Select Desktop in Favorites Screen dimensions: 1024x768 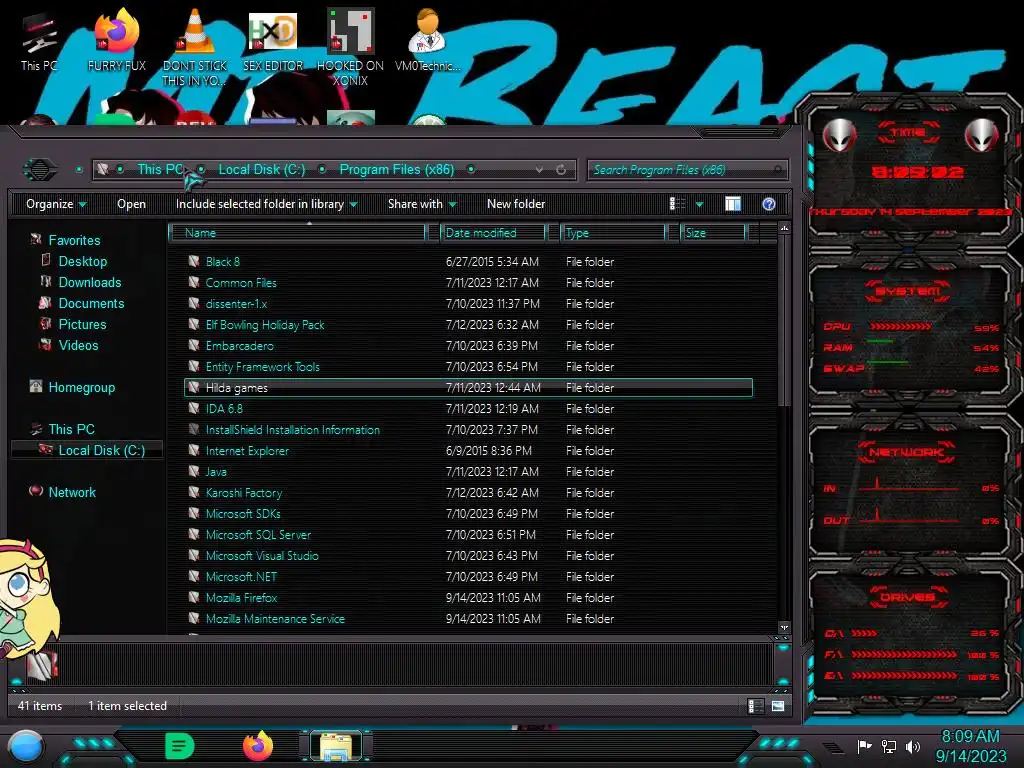(x=82, y=261)
